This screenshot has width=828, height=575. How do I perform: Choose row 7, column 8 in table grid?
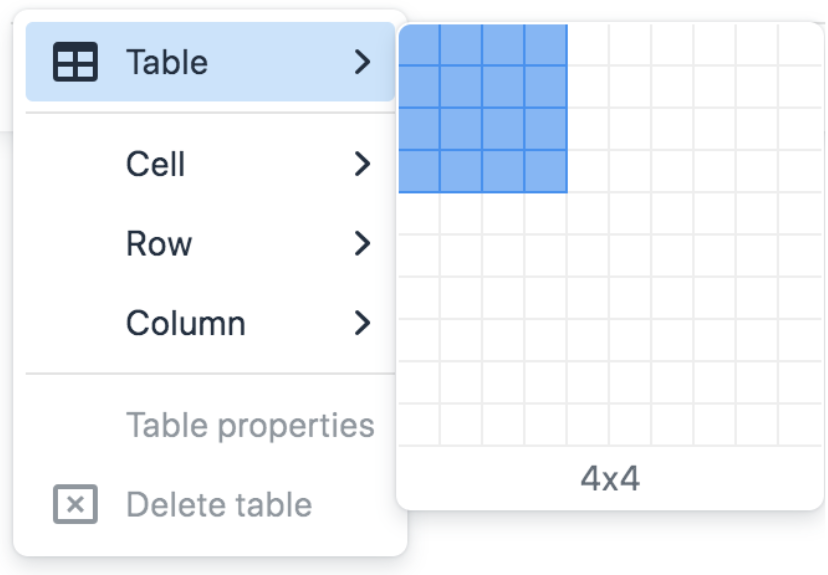pos(715,298)
